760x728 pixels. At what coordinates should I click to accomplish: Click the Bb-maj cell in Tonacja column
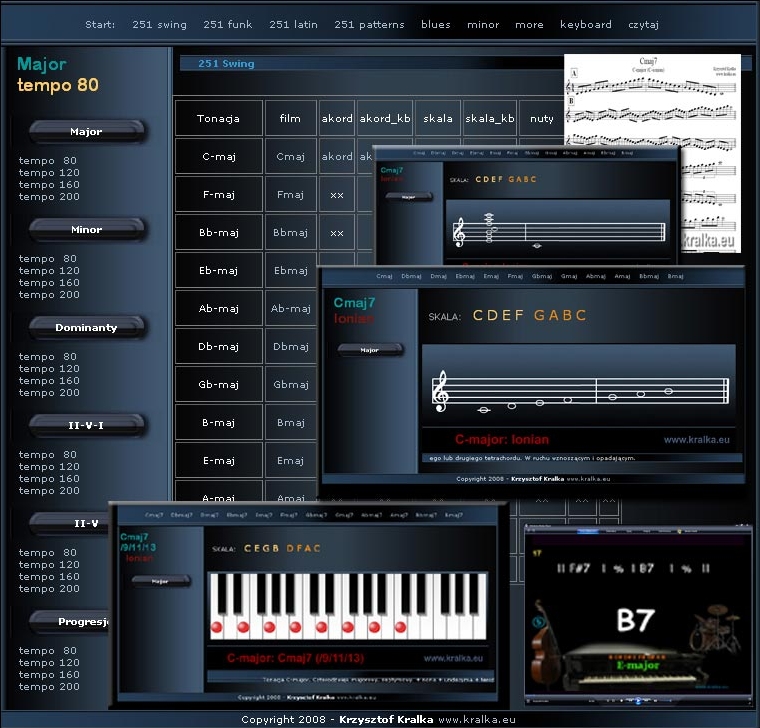point(219,232)
